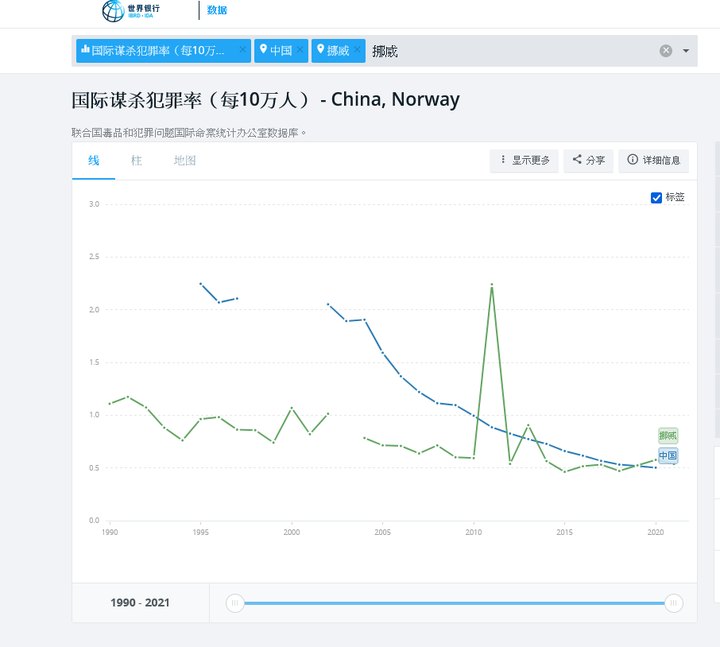Image resolution: width=720 pixels, height=647 pixels.
Task: Remove the 中国 country chip
Action: 300,50
